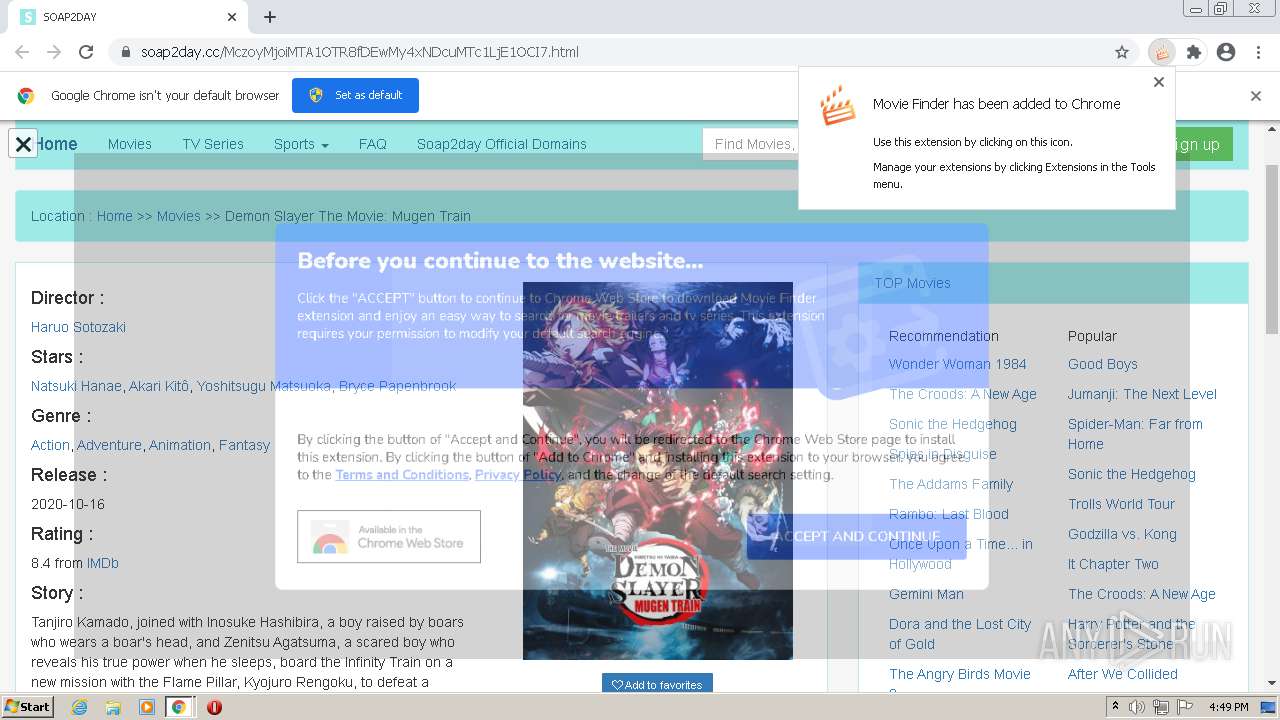Close the overlay with the X icon
1280x720 pixels.
pos(23,143)
